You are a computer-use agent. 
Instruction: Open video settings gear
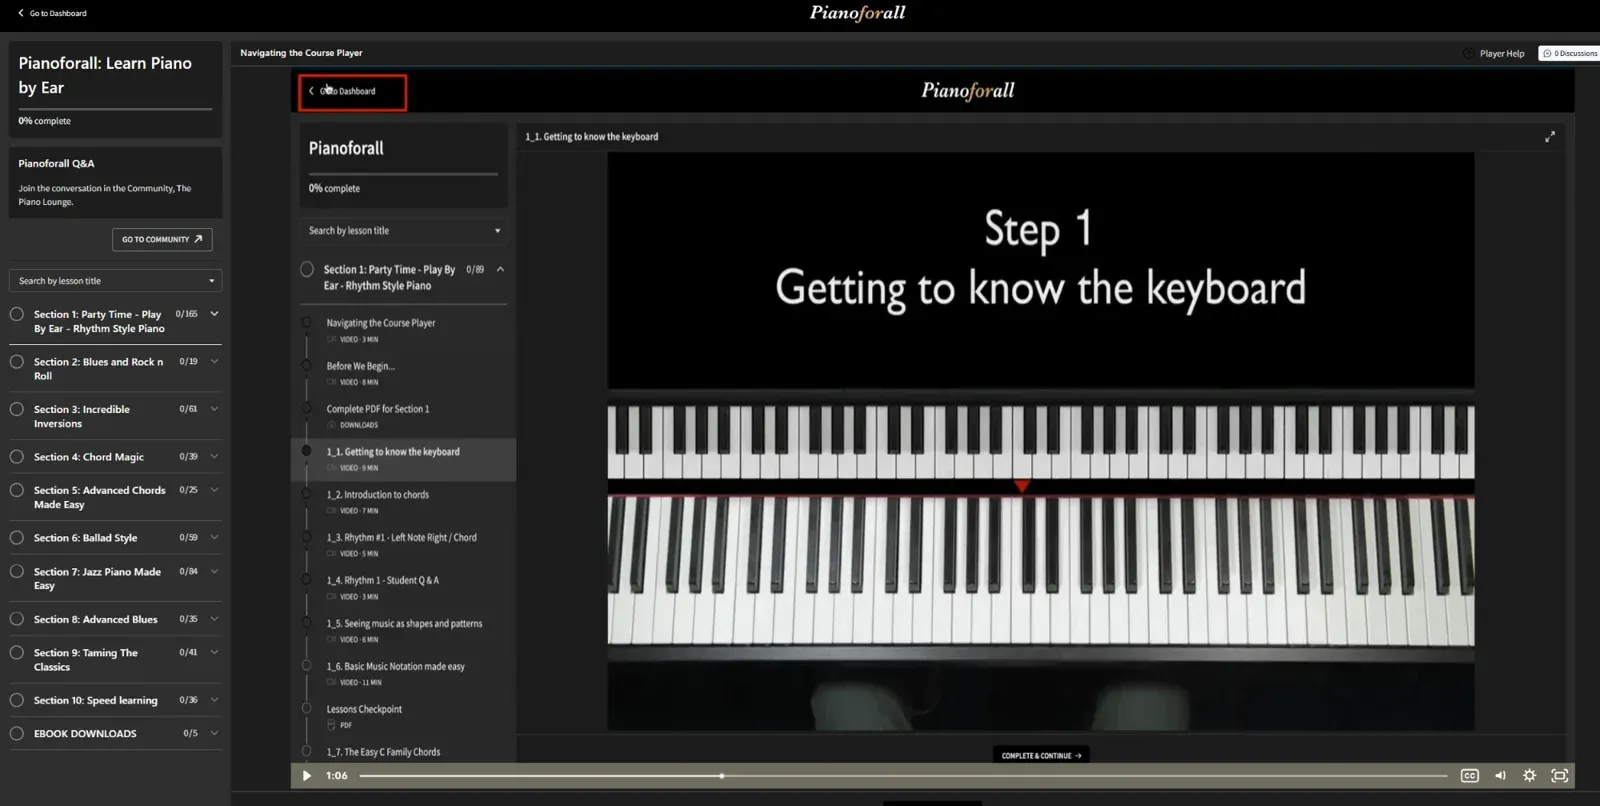[1529, 776]
